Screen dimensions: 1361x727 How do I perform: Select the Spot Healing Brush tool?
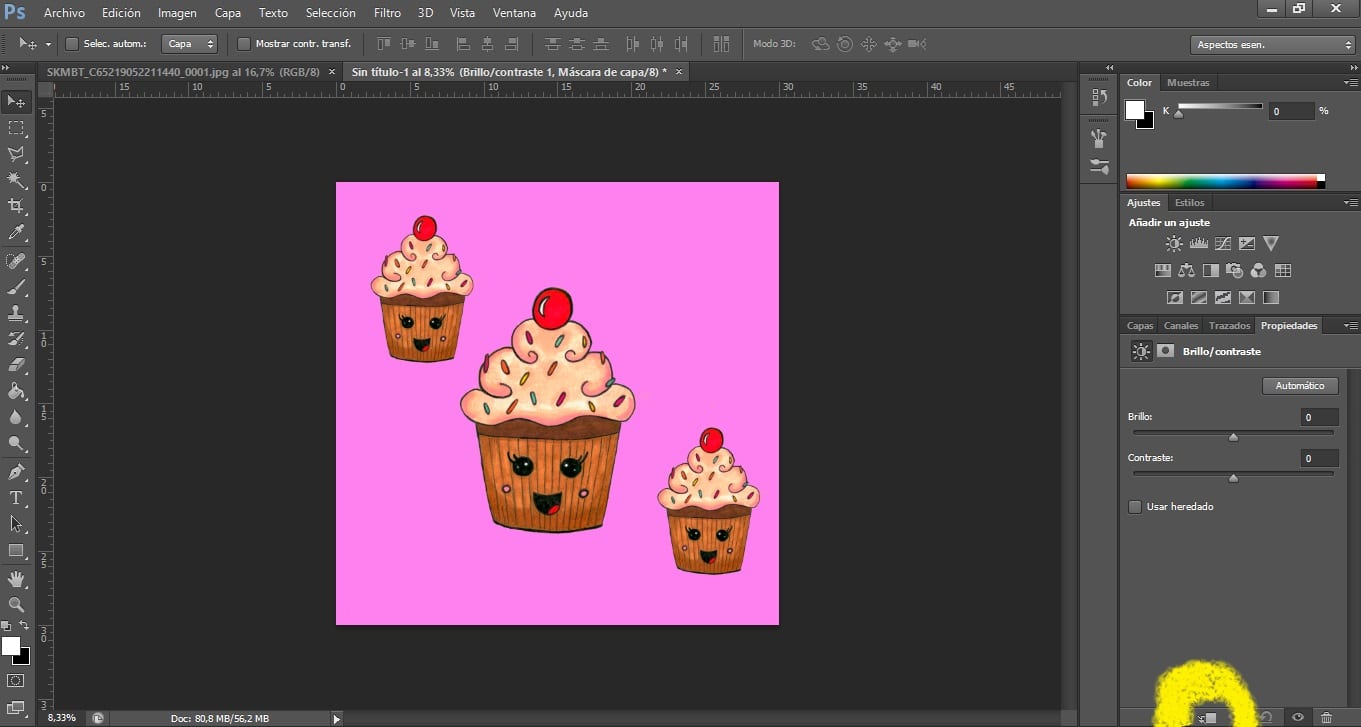coord(16,261)
